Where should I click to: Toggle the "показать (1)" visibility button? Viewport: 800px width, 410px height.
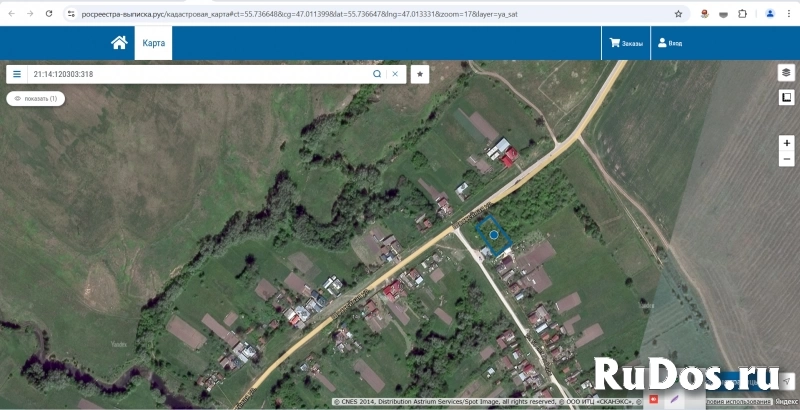36,98
